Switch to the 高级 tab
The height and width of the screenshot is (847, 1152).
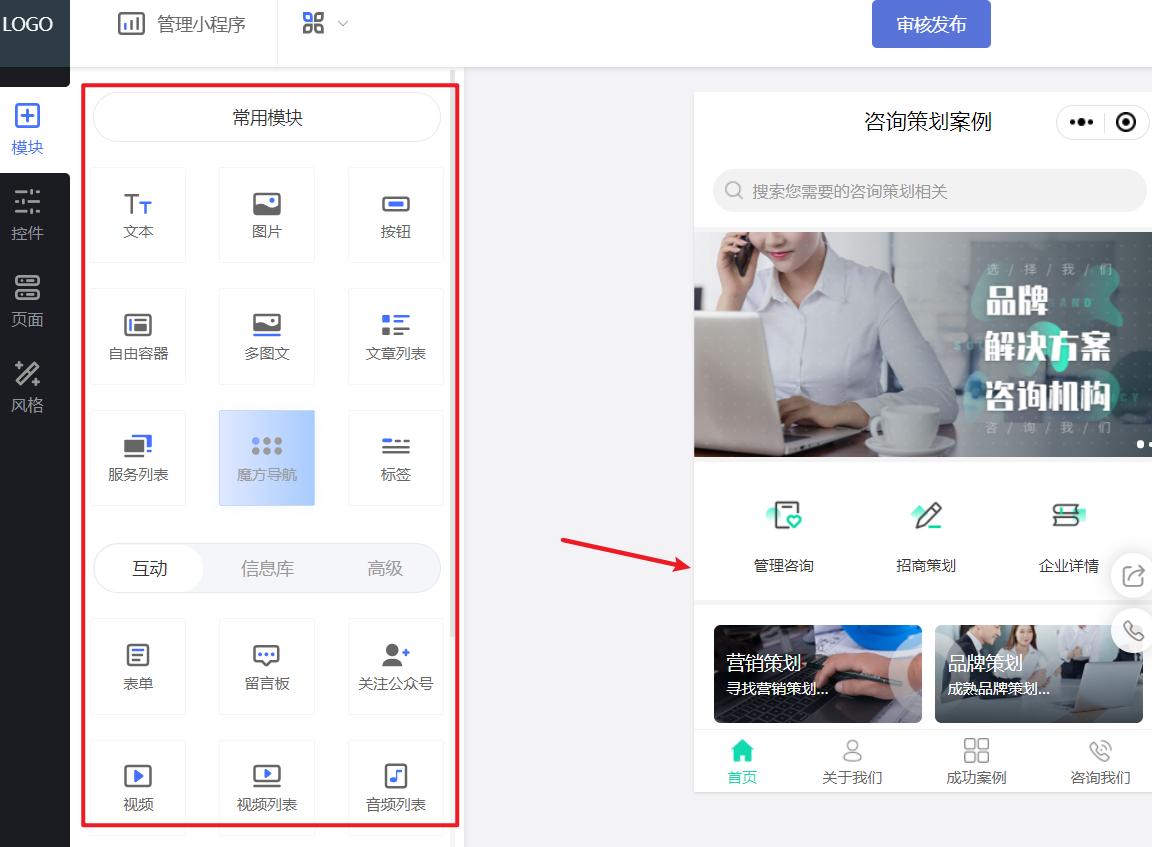coord(384,568)
